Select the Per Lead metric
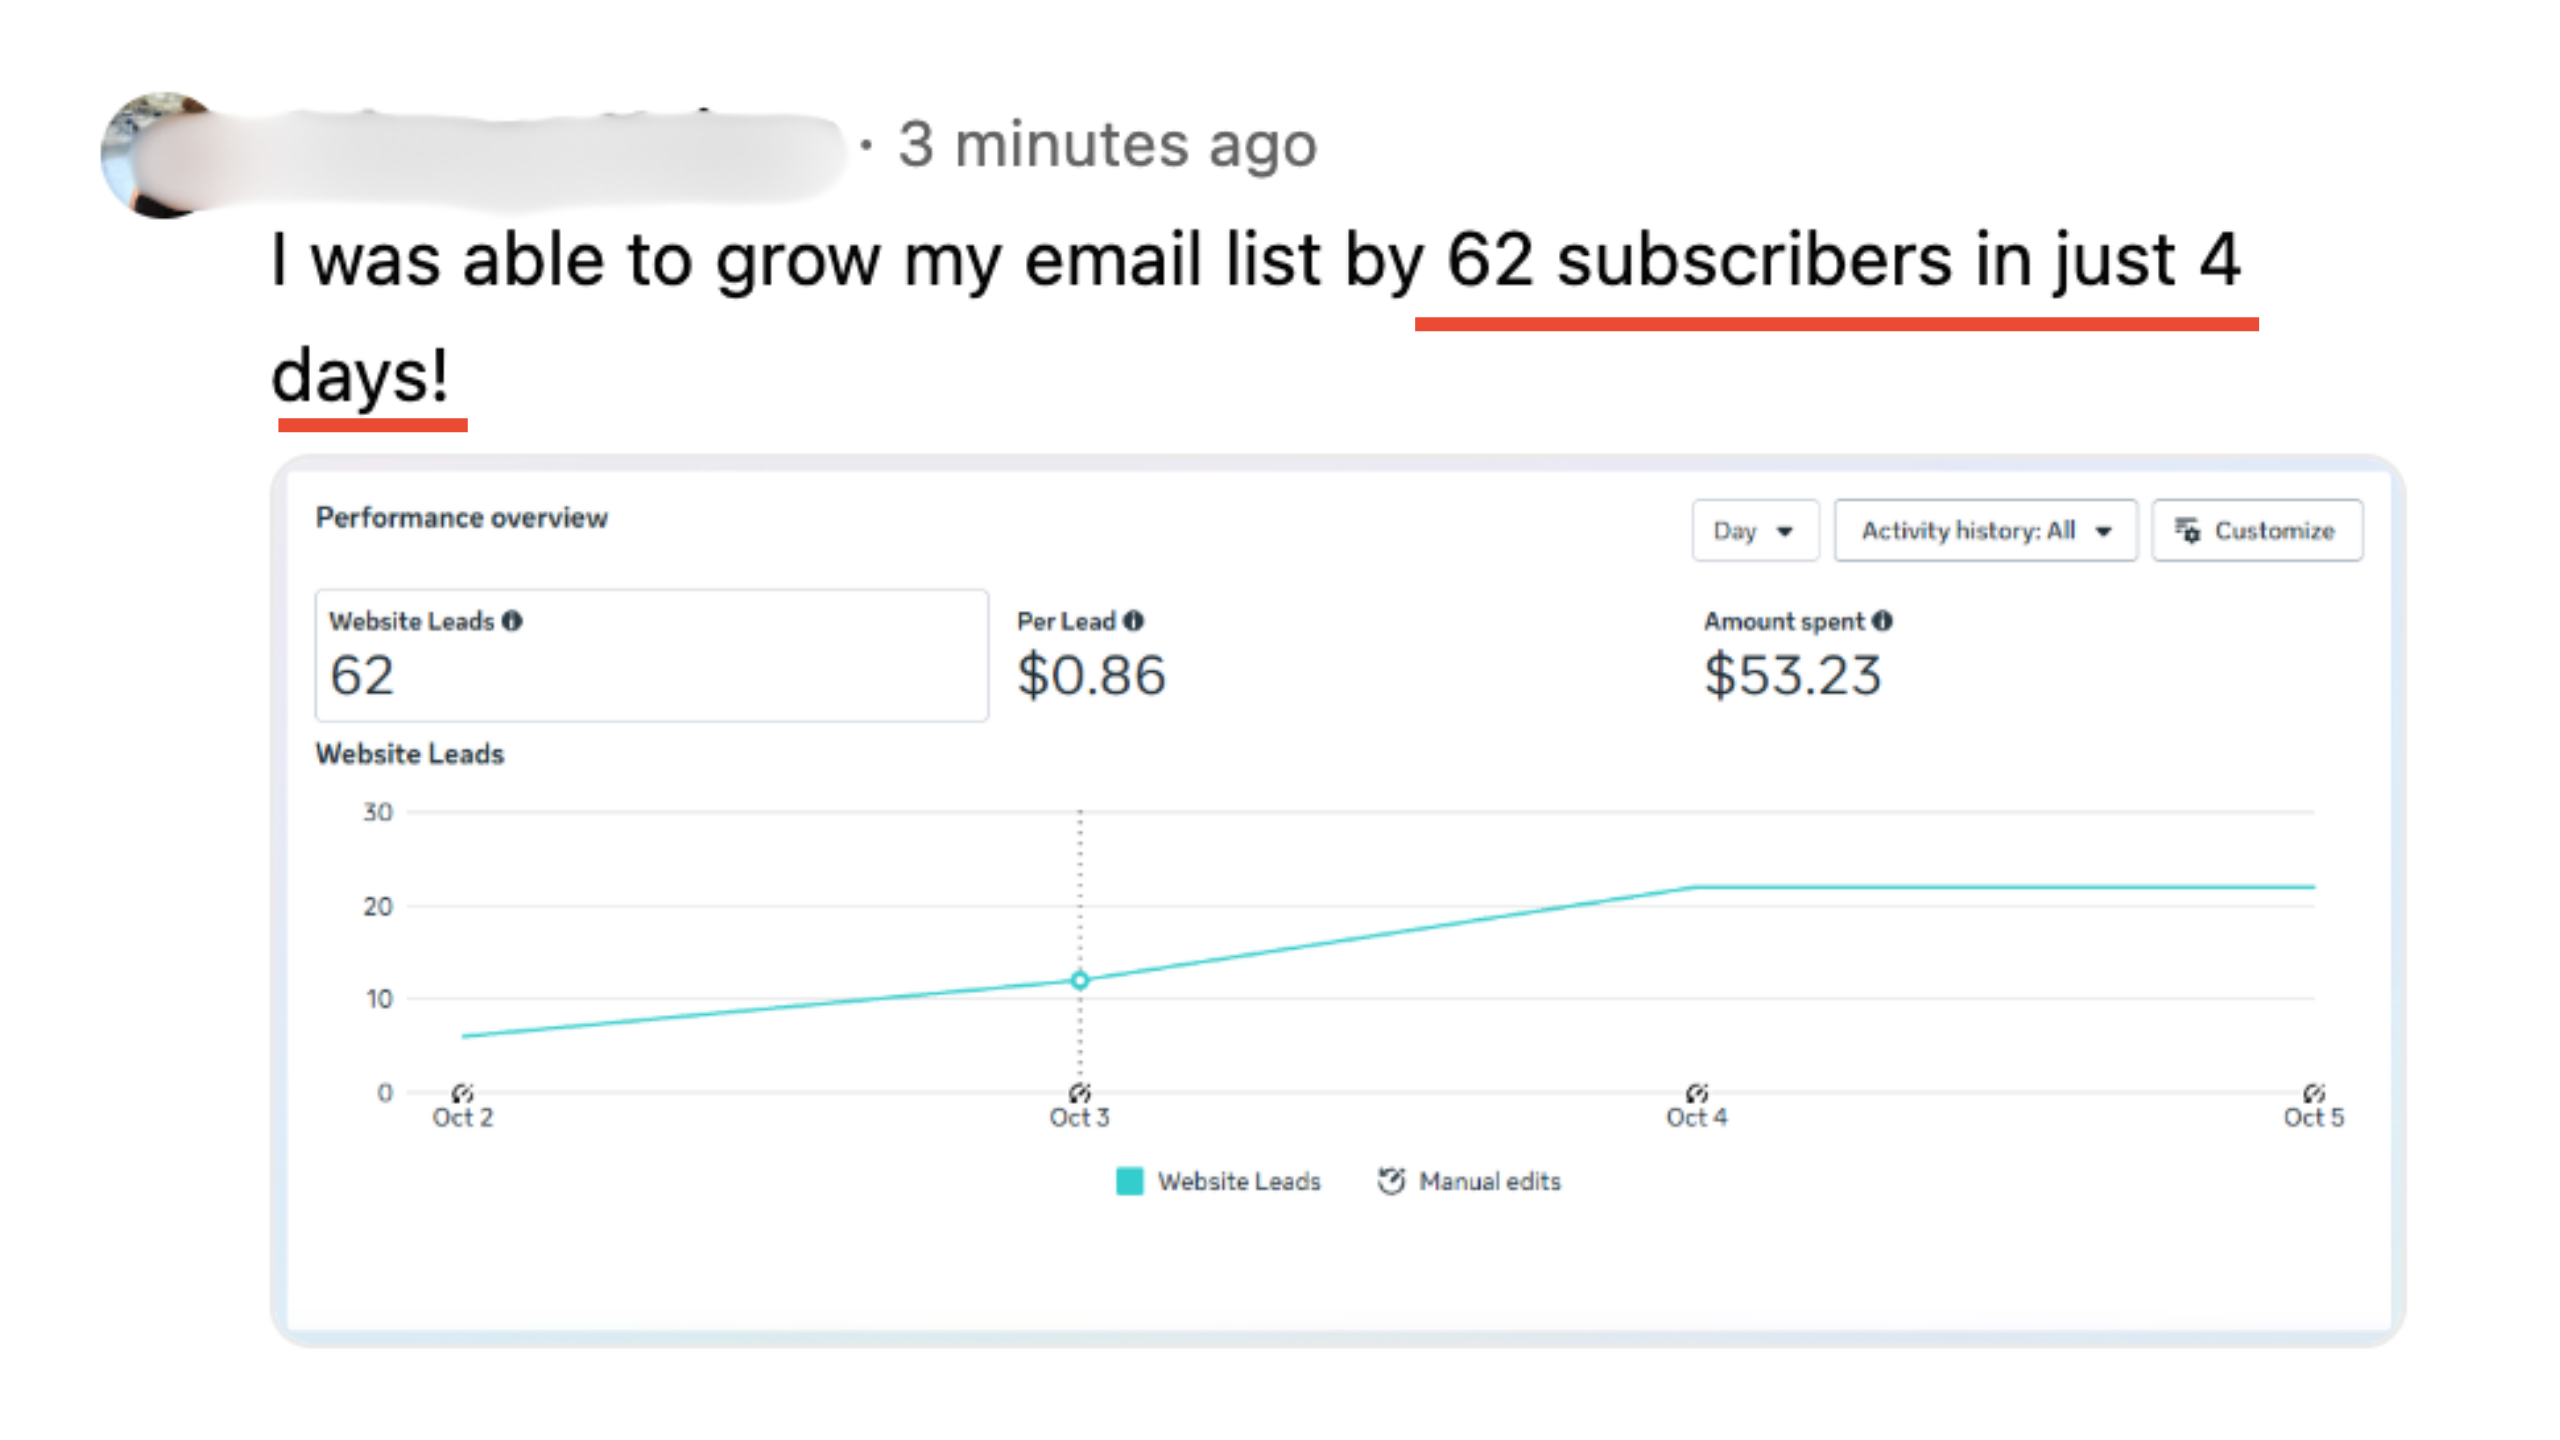The image size is (2560, 1440). point(1091,656)
